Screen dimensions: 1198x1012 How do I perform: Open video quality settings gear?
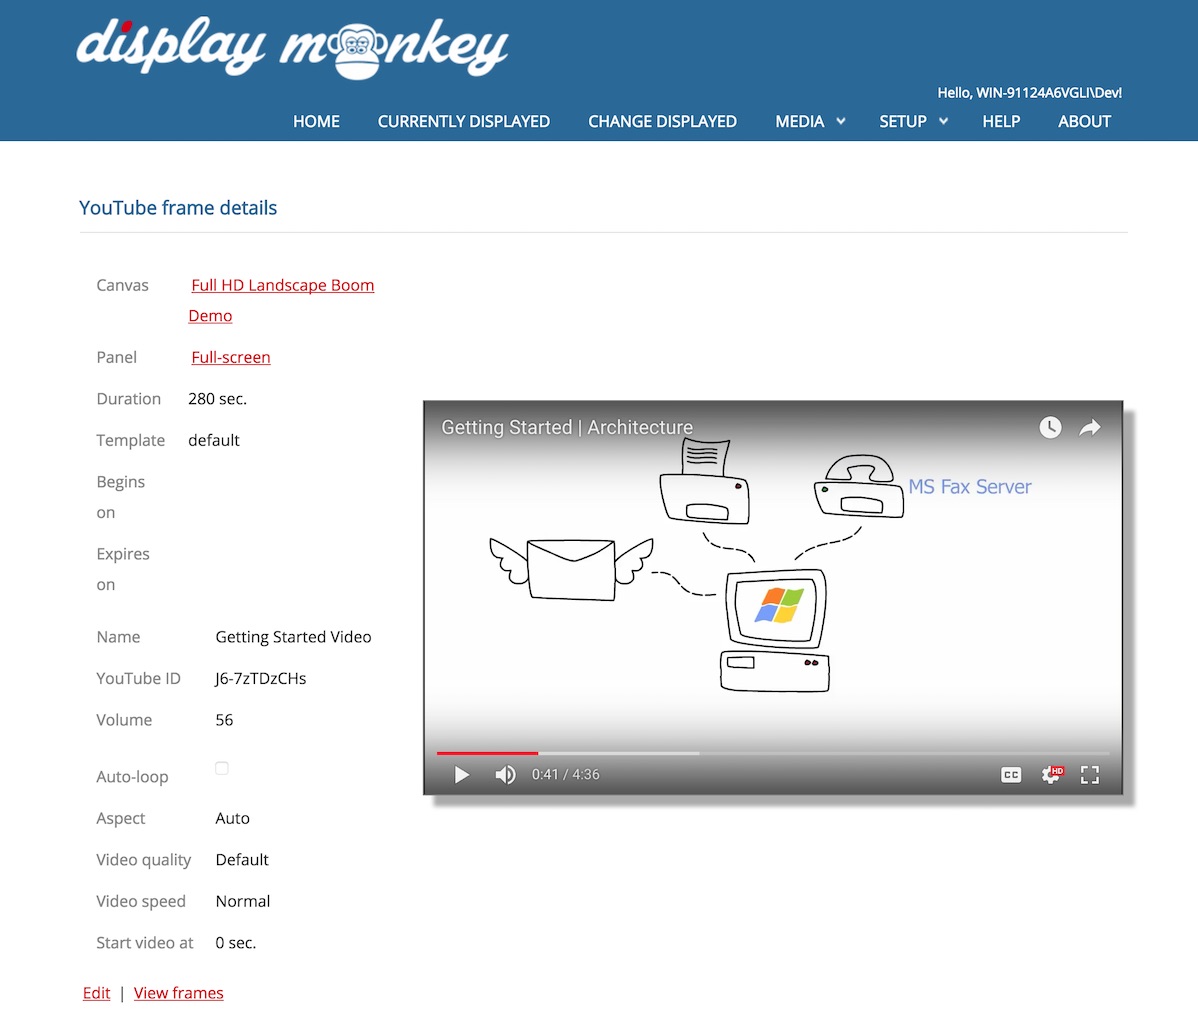tap(1051, 775)
